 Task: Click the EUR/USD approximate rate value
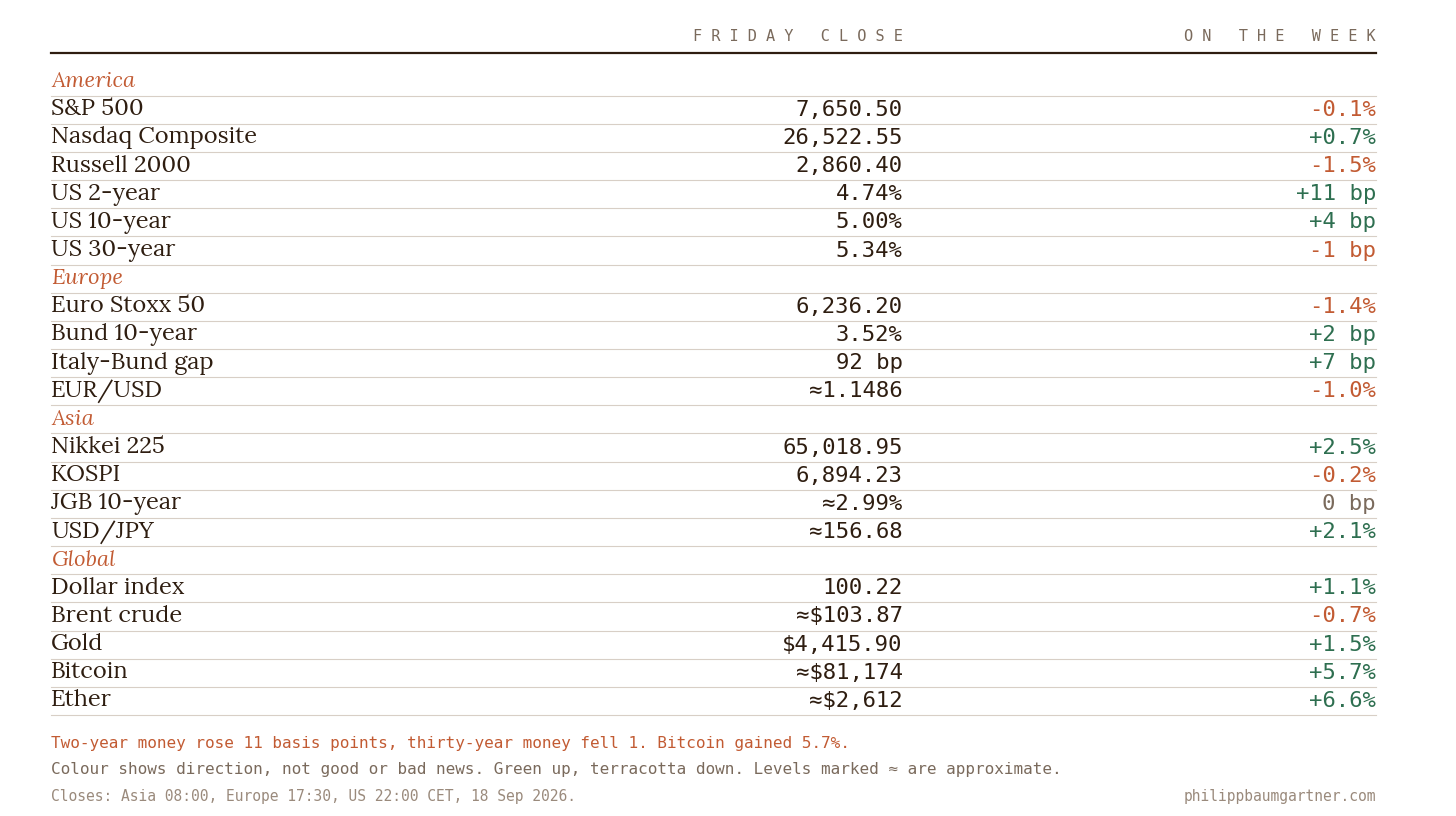856,390
